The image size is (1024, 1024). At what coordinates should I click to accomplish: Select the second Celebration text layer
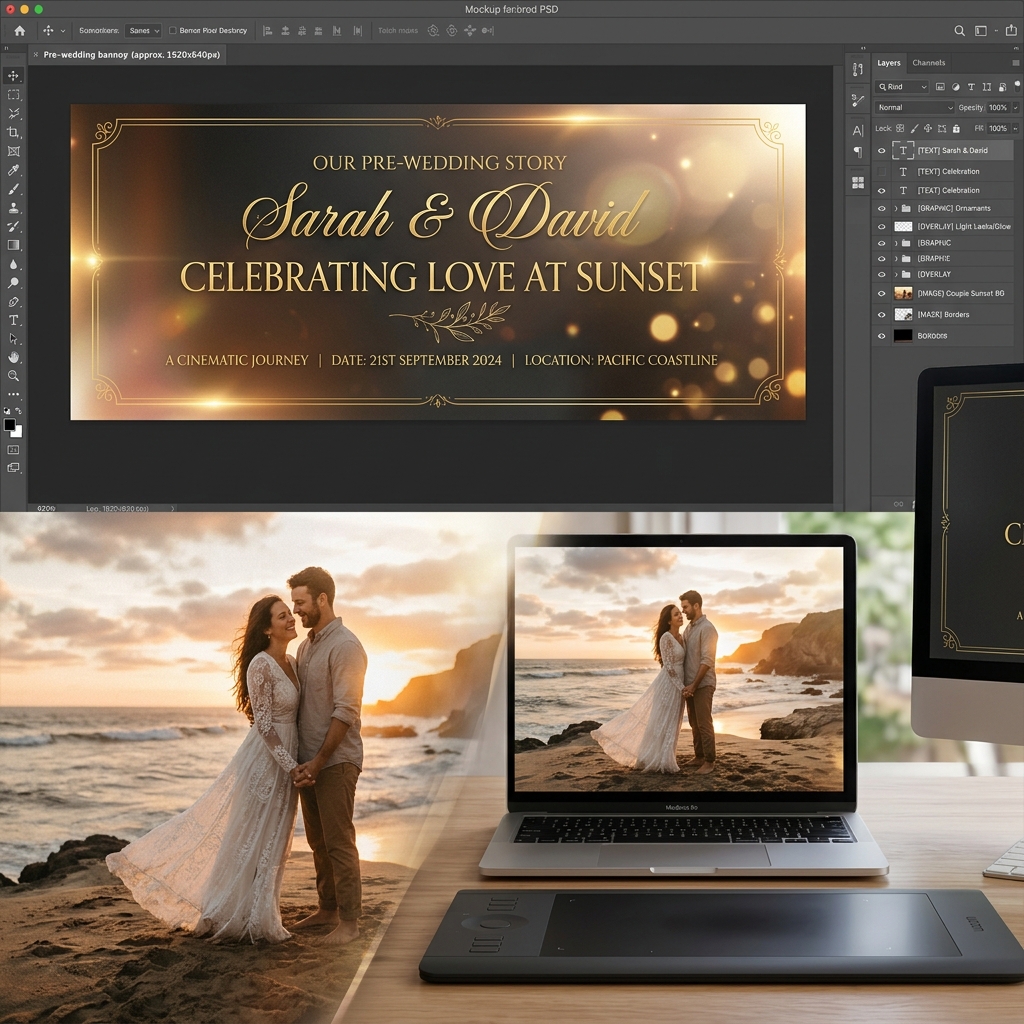tap(943, 191)
